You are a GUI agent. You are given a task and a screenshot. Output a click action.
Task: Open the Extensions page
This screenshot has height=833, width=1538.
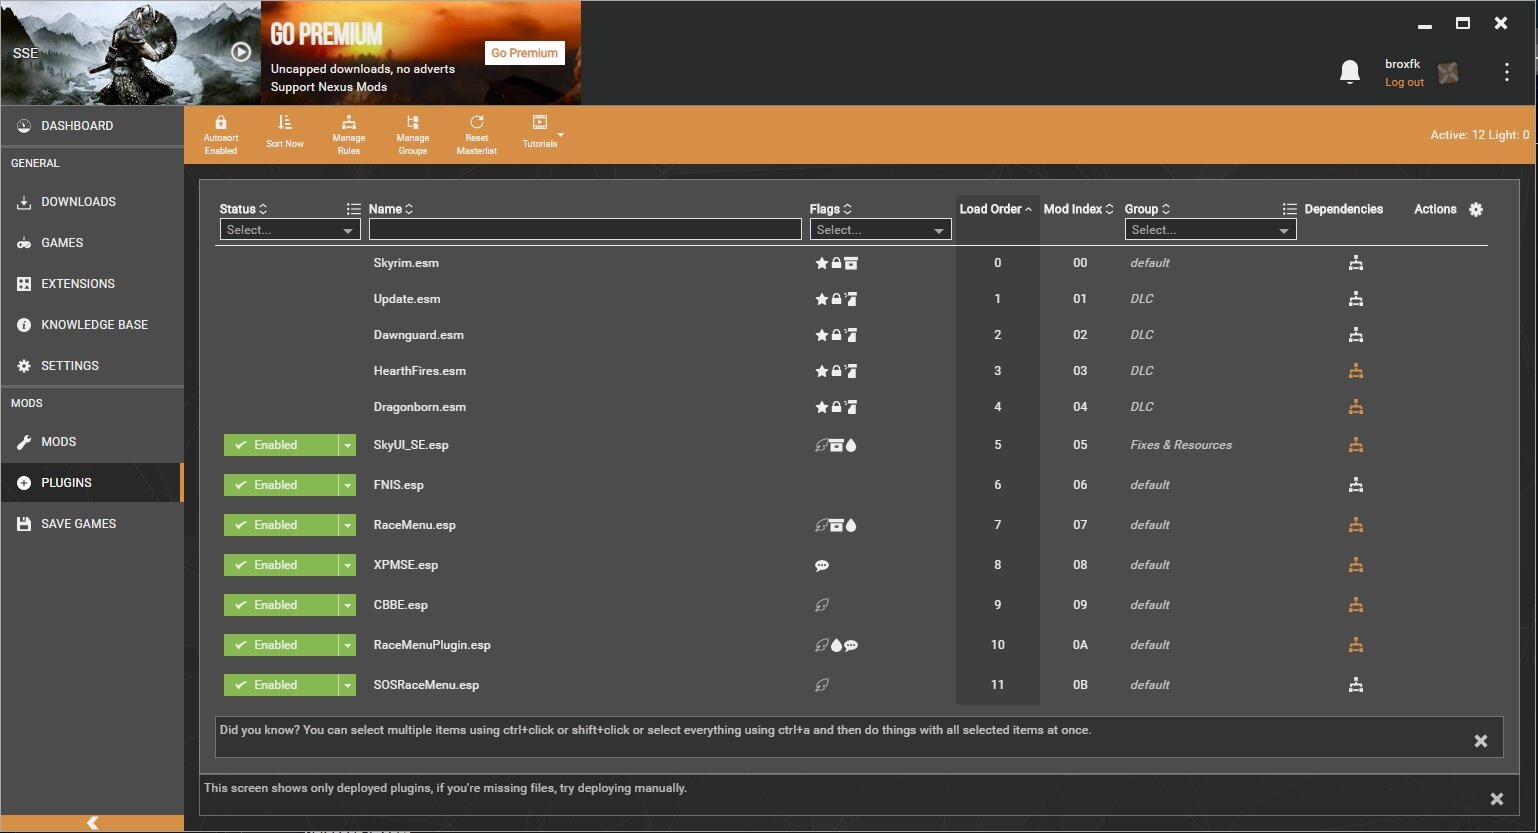pos(92,284)
